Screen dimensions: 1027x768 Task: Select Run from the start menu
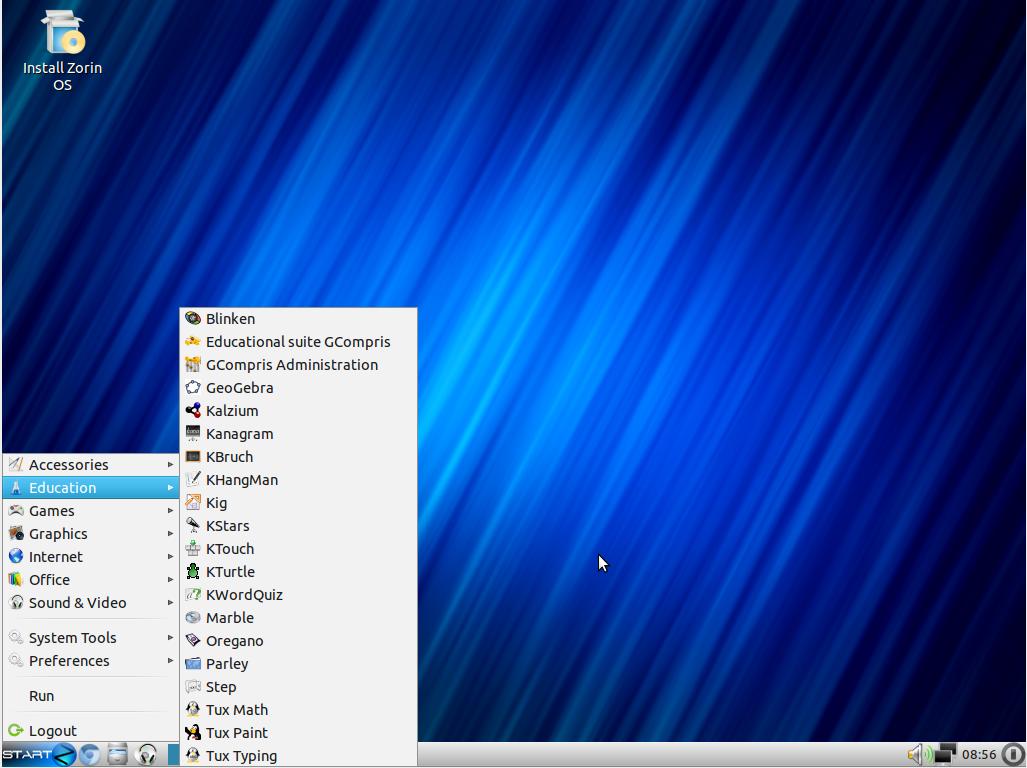[x=42, y=696]
